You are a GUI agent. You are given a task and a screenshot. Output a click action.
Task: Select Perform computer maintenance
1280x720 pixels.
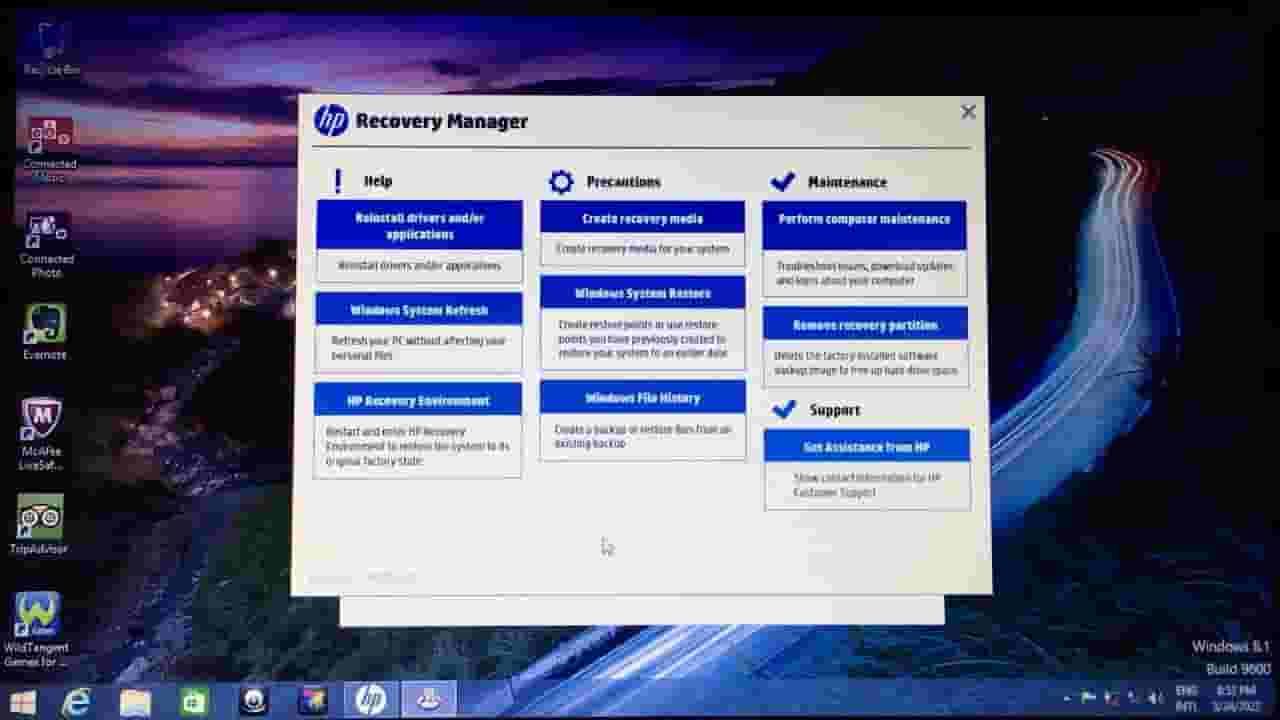click(865, 226)
